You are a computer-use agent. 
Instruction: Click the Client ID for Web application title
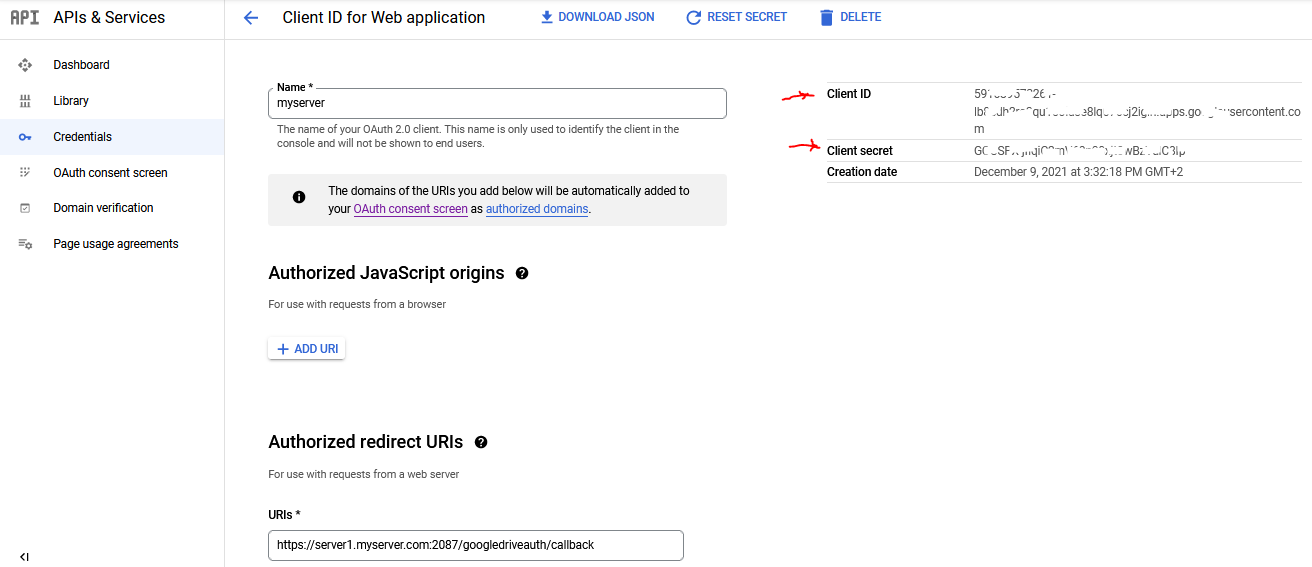click(384, 18)
